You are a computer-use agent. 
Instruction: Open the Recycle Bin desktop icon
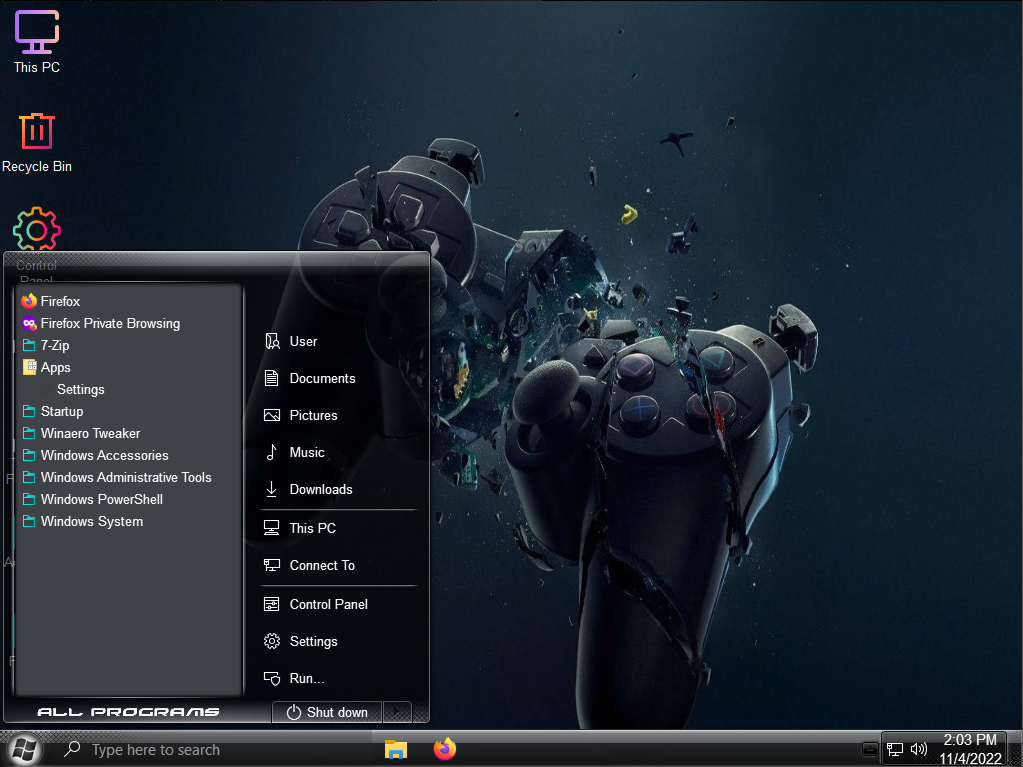pos(37,142)
